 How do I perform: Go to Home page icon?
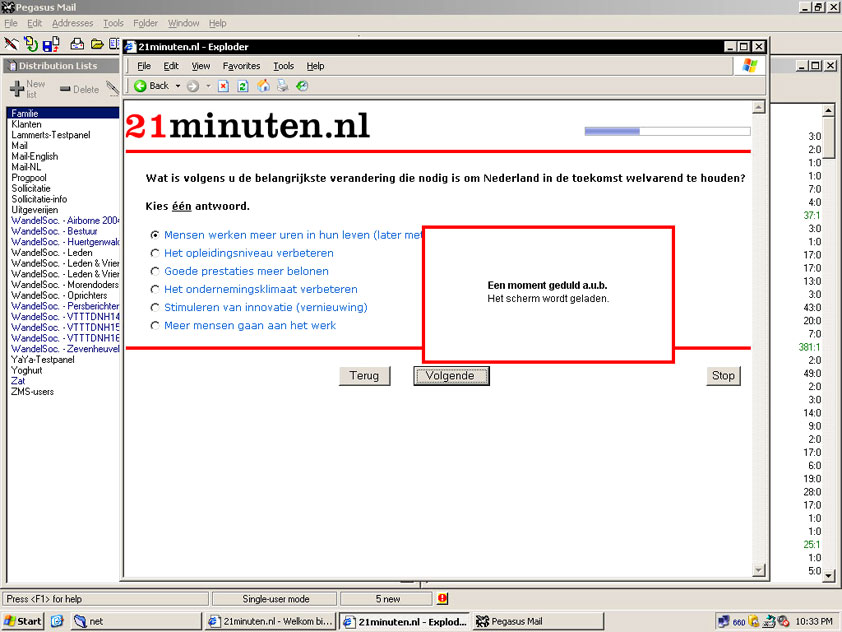click(263, 86)
